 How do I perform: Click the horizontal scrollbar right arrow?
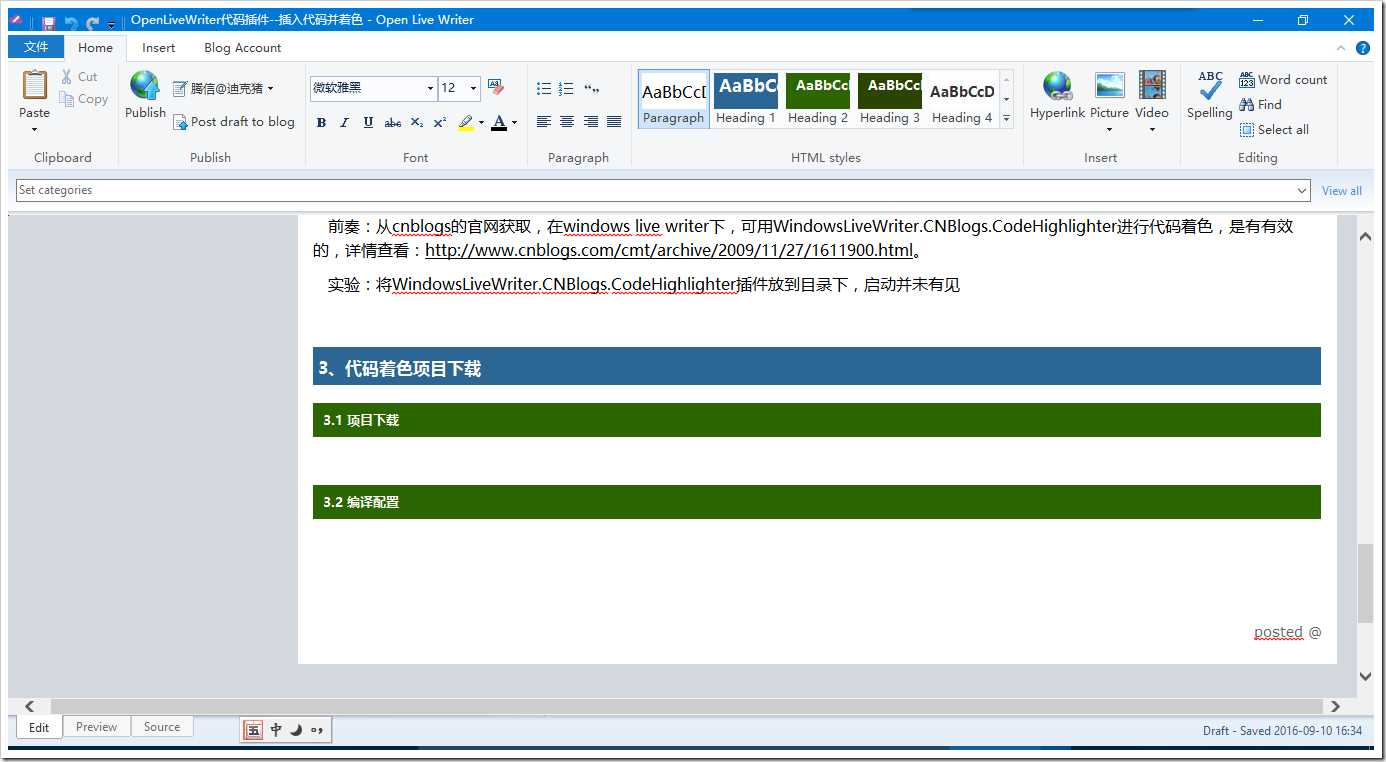point(1335,706)
